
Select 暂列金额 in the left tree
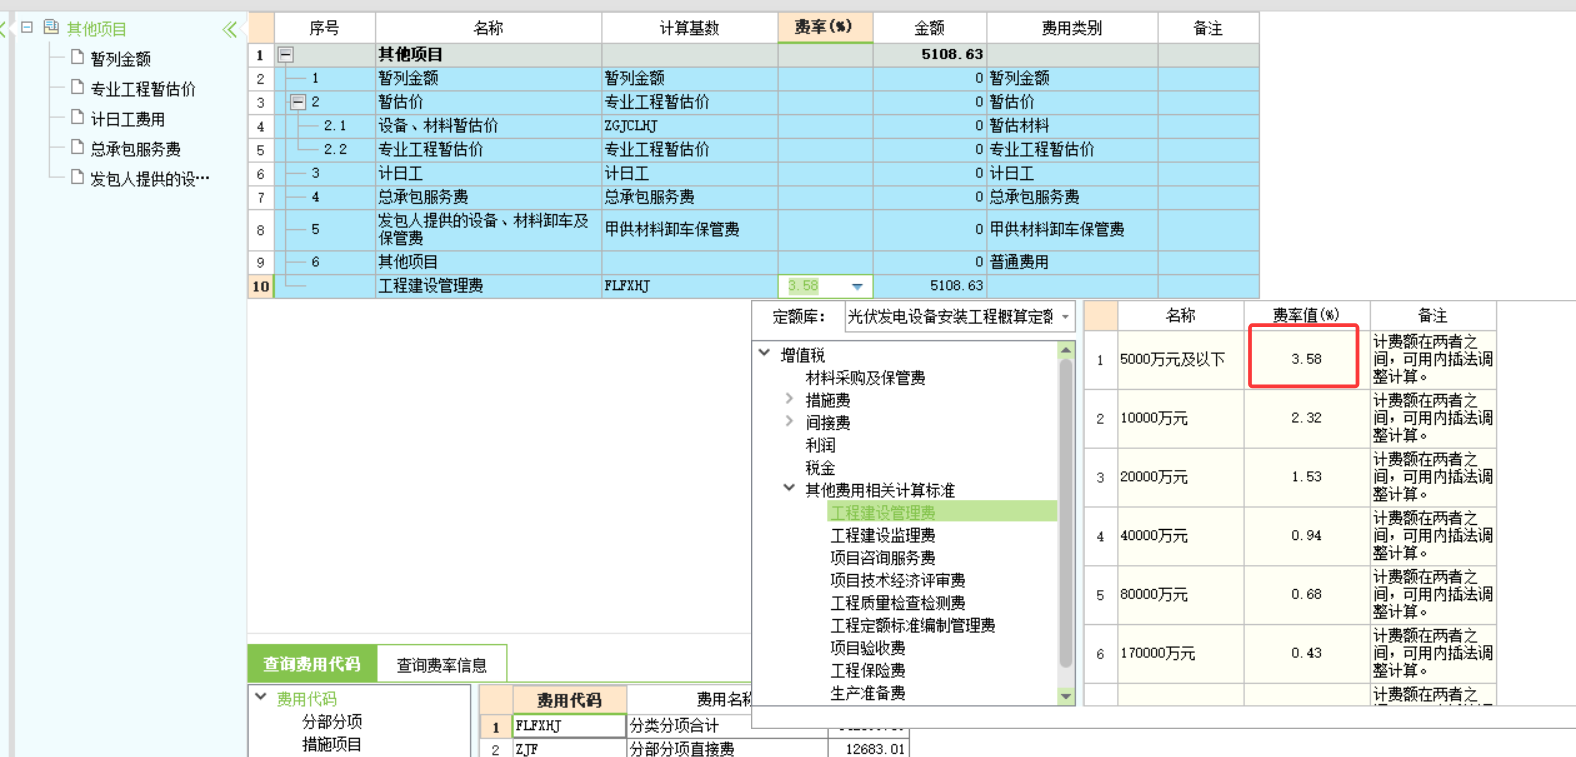[x=120, y=59]
